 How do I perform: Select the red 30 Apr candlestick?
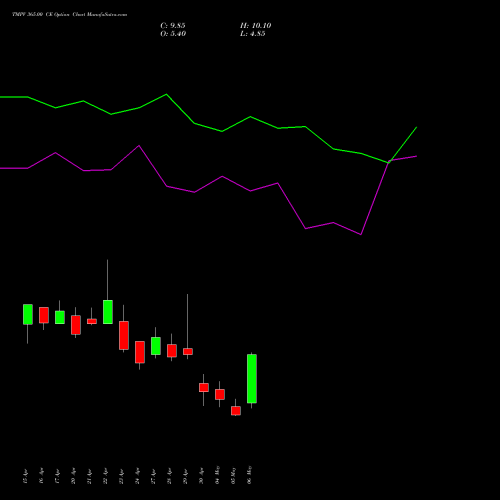click(204, 387)
